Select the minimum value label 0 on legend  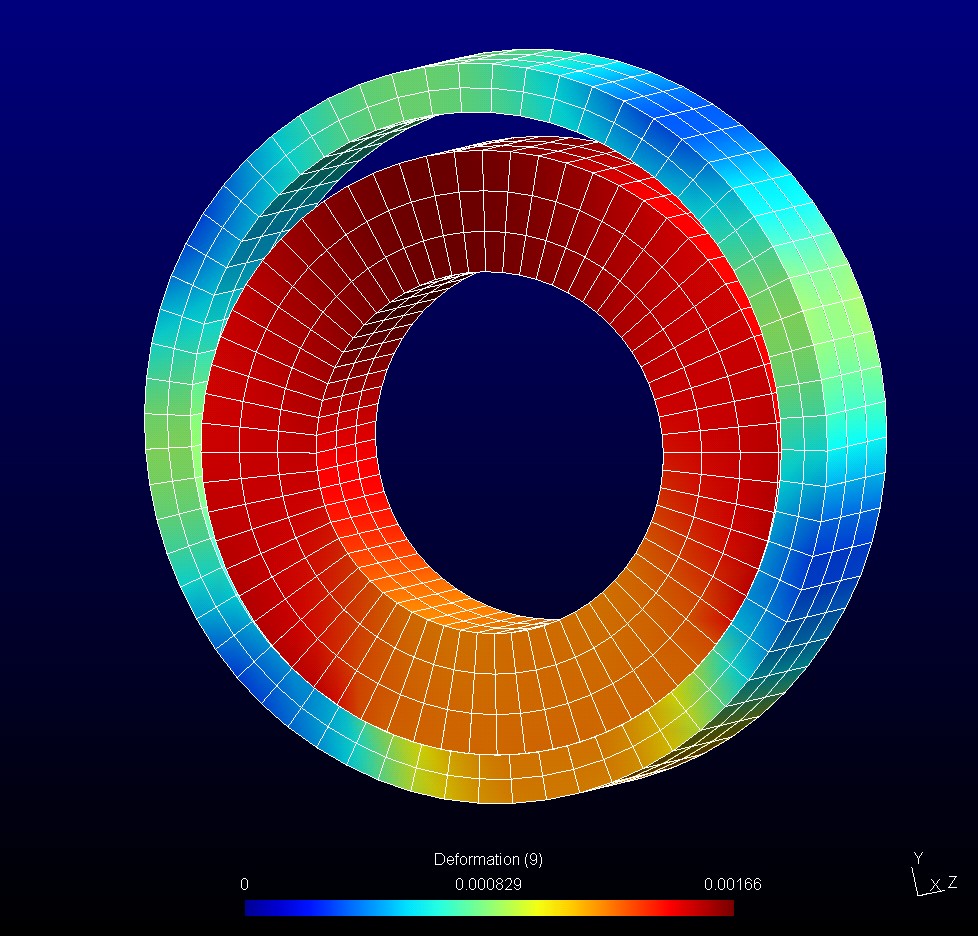point(245,884)
